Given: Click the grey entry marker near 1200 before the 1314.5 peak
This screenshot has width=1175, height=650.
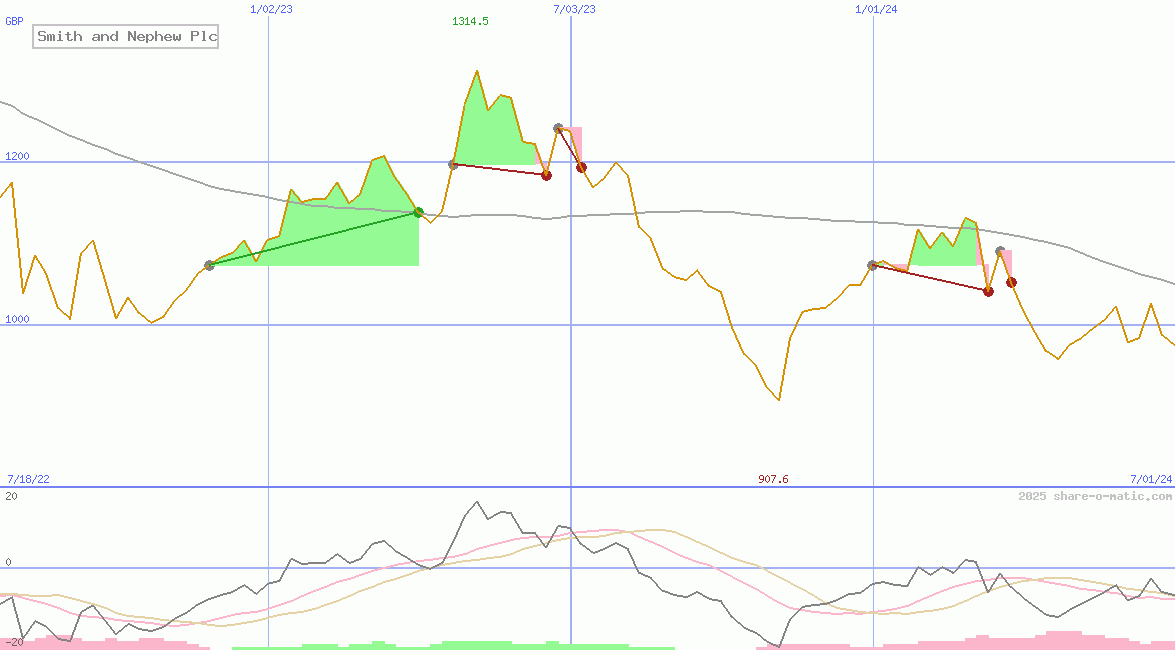Looking at the screenshot, I should tap(453, 164).
